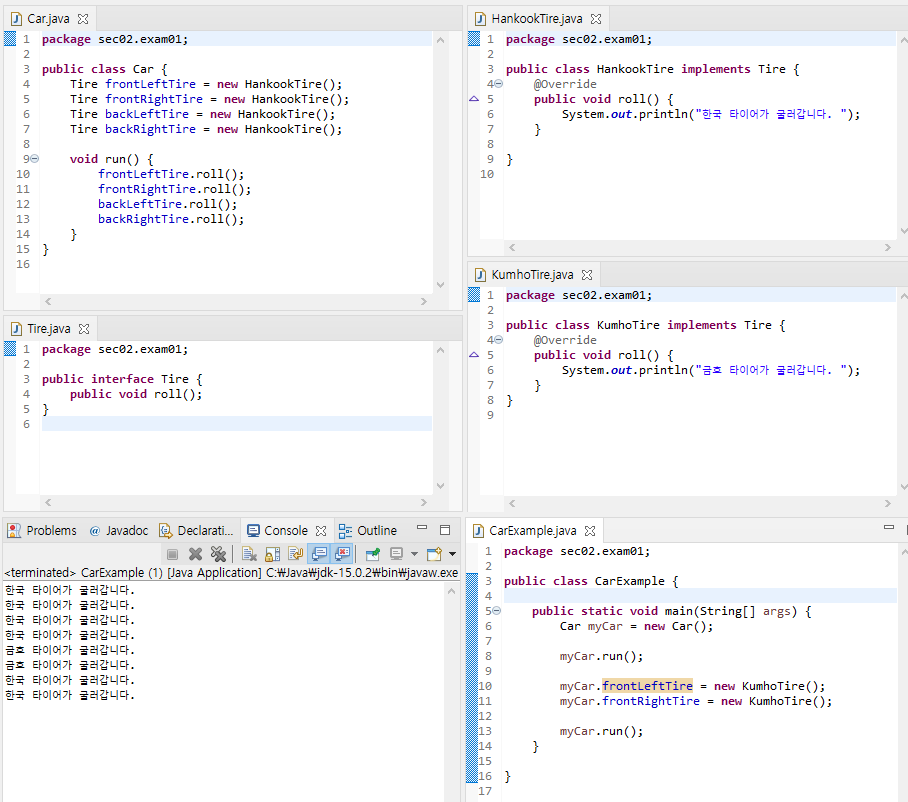This screenshot has width=908, height=802.
Task: Collapse run() method fold in Car.java
Action: coord(35,159)
